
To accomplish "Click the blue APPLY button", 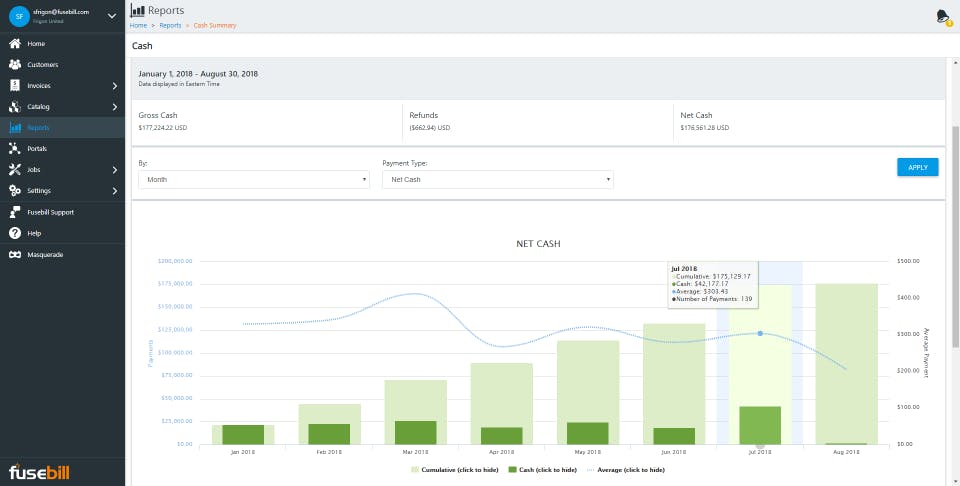I will coord(918,167).
